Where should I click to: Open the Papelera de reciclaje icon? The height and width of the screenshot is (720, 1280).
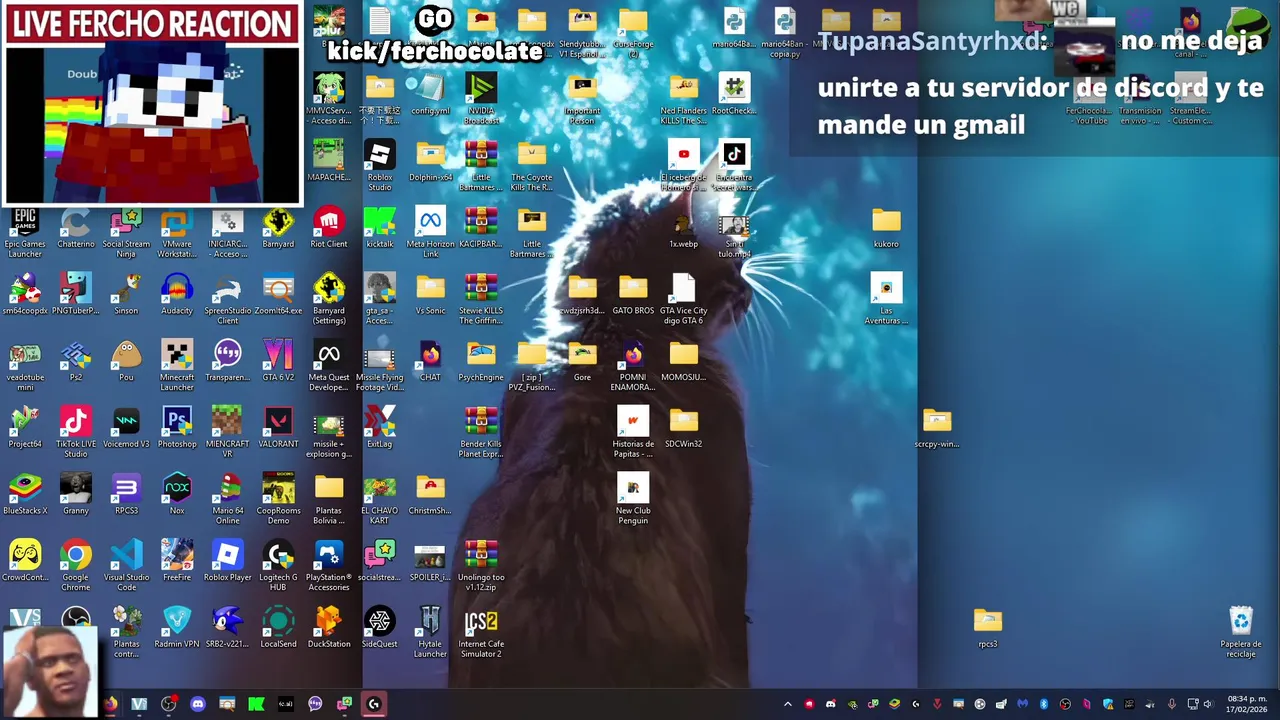(1241, 632)
